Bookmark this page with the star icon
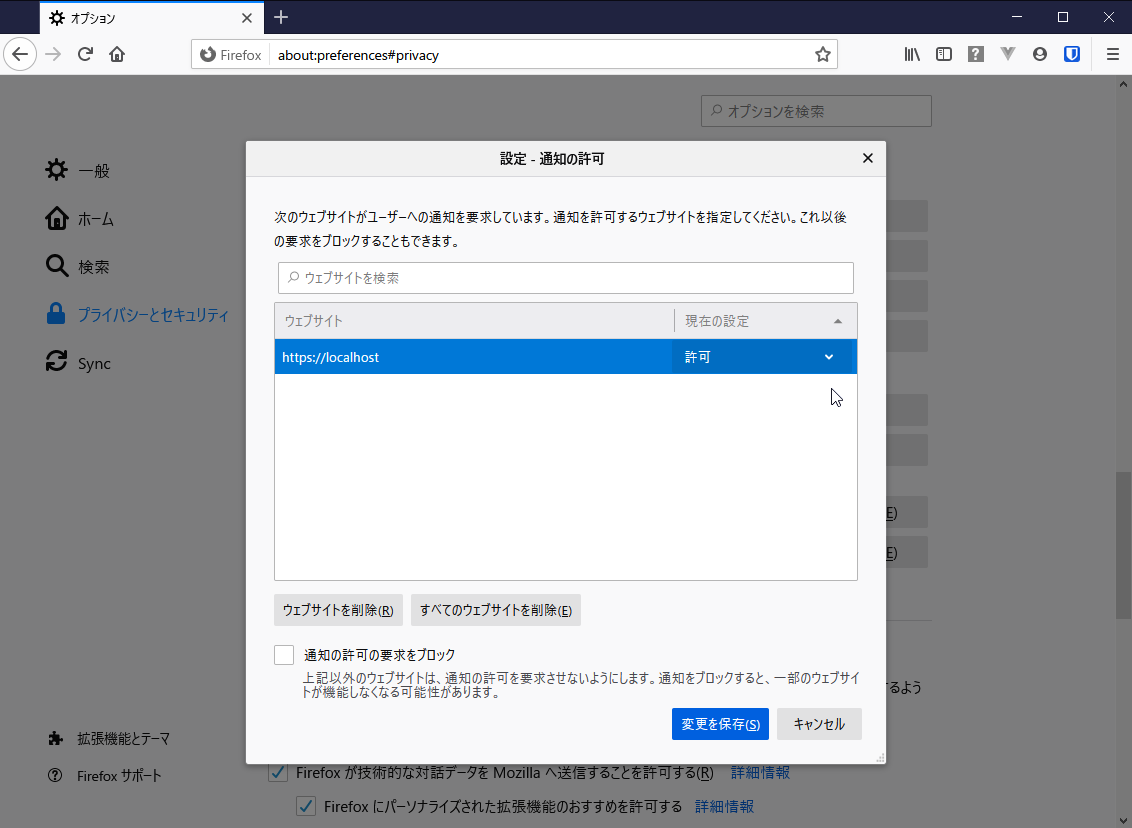Image resolution: width=1132 pixels, height=828 pixels. tap(822, 55)
